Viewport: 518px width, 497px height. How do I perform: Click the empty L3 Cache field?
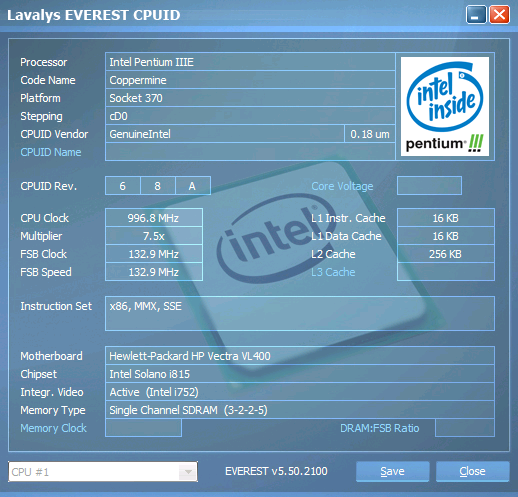(446, 272)
